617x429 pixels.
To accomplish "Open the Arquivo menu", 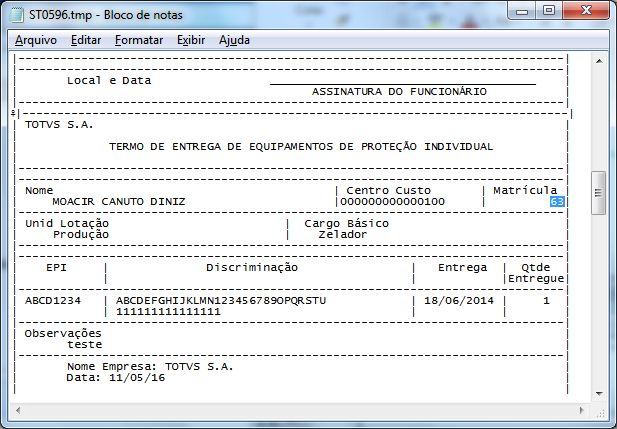I will [x=36, y=40].
